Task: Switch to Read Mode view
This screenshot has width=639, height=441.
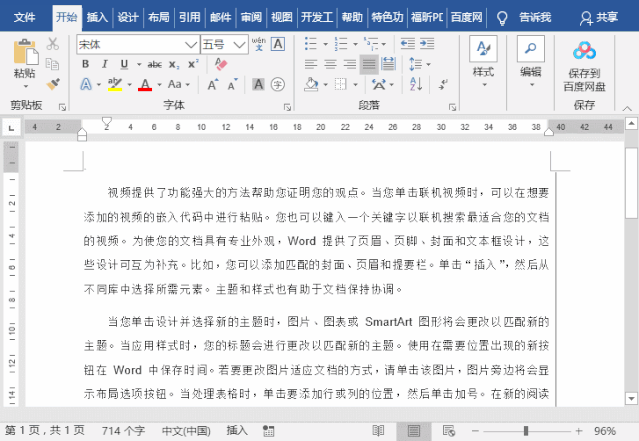Action: pos(378,430)
